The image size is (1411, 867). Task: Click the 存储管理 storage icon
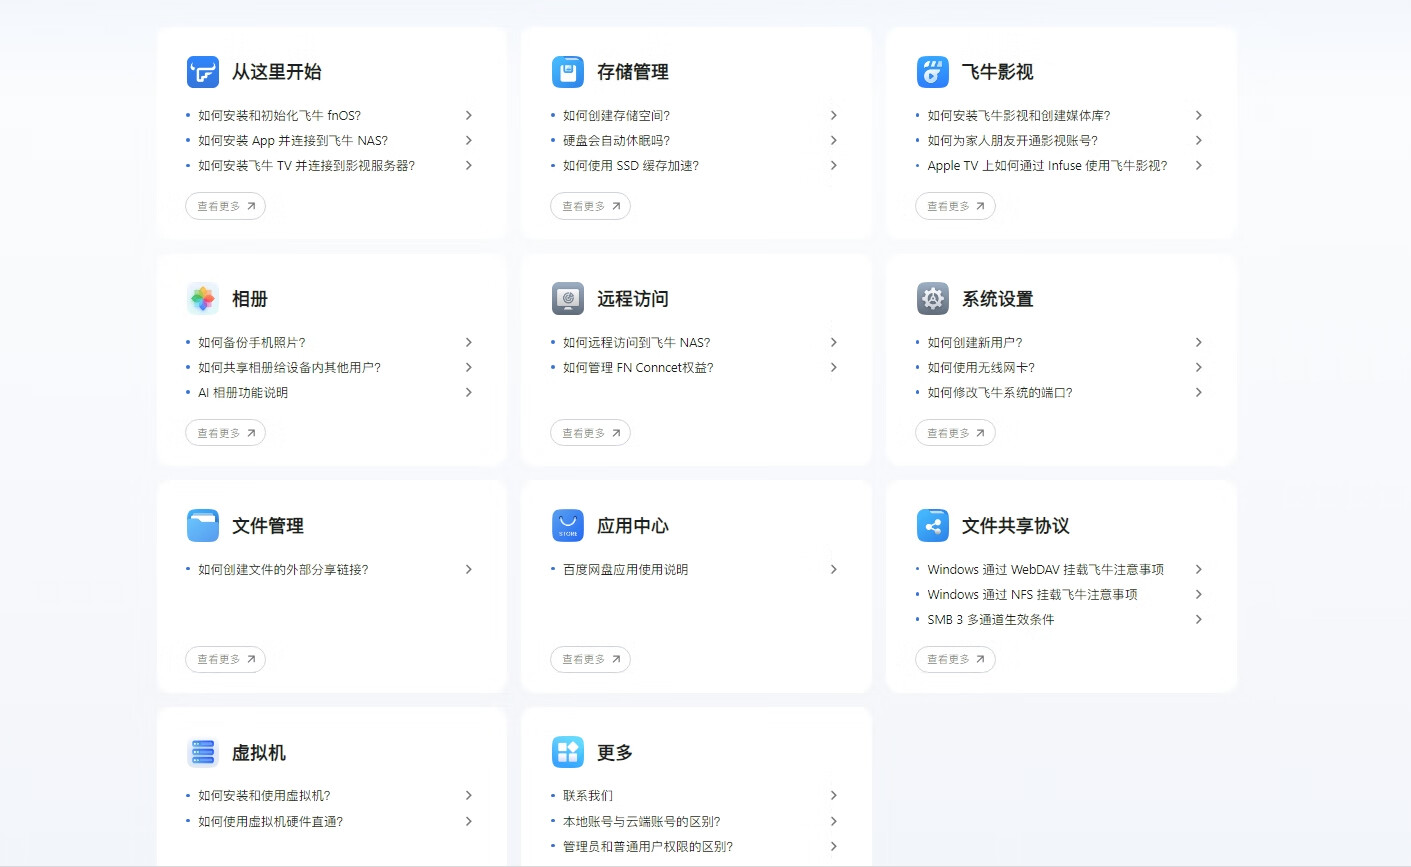click(x=568, y=72)
